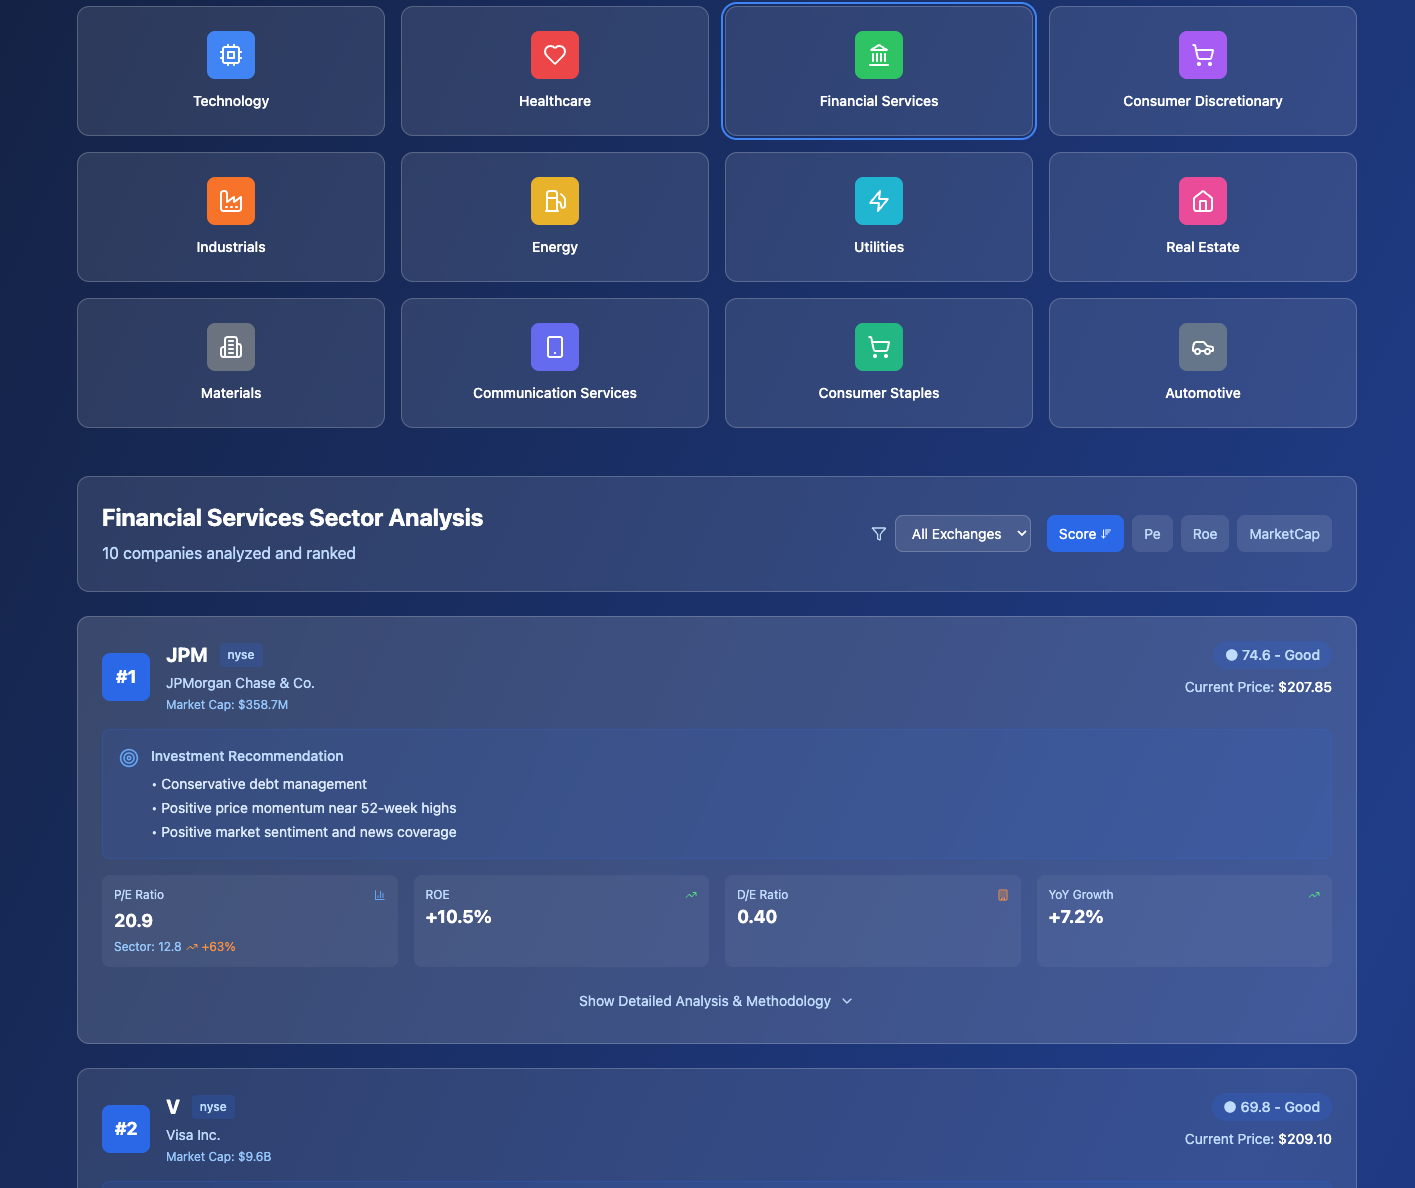1415x1188 pixels.
Task: Click the target icon beside Investment Recommendation
Action: point(129,758)
